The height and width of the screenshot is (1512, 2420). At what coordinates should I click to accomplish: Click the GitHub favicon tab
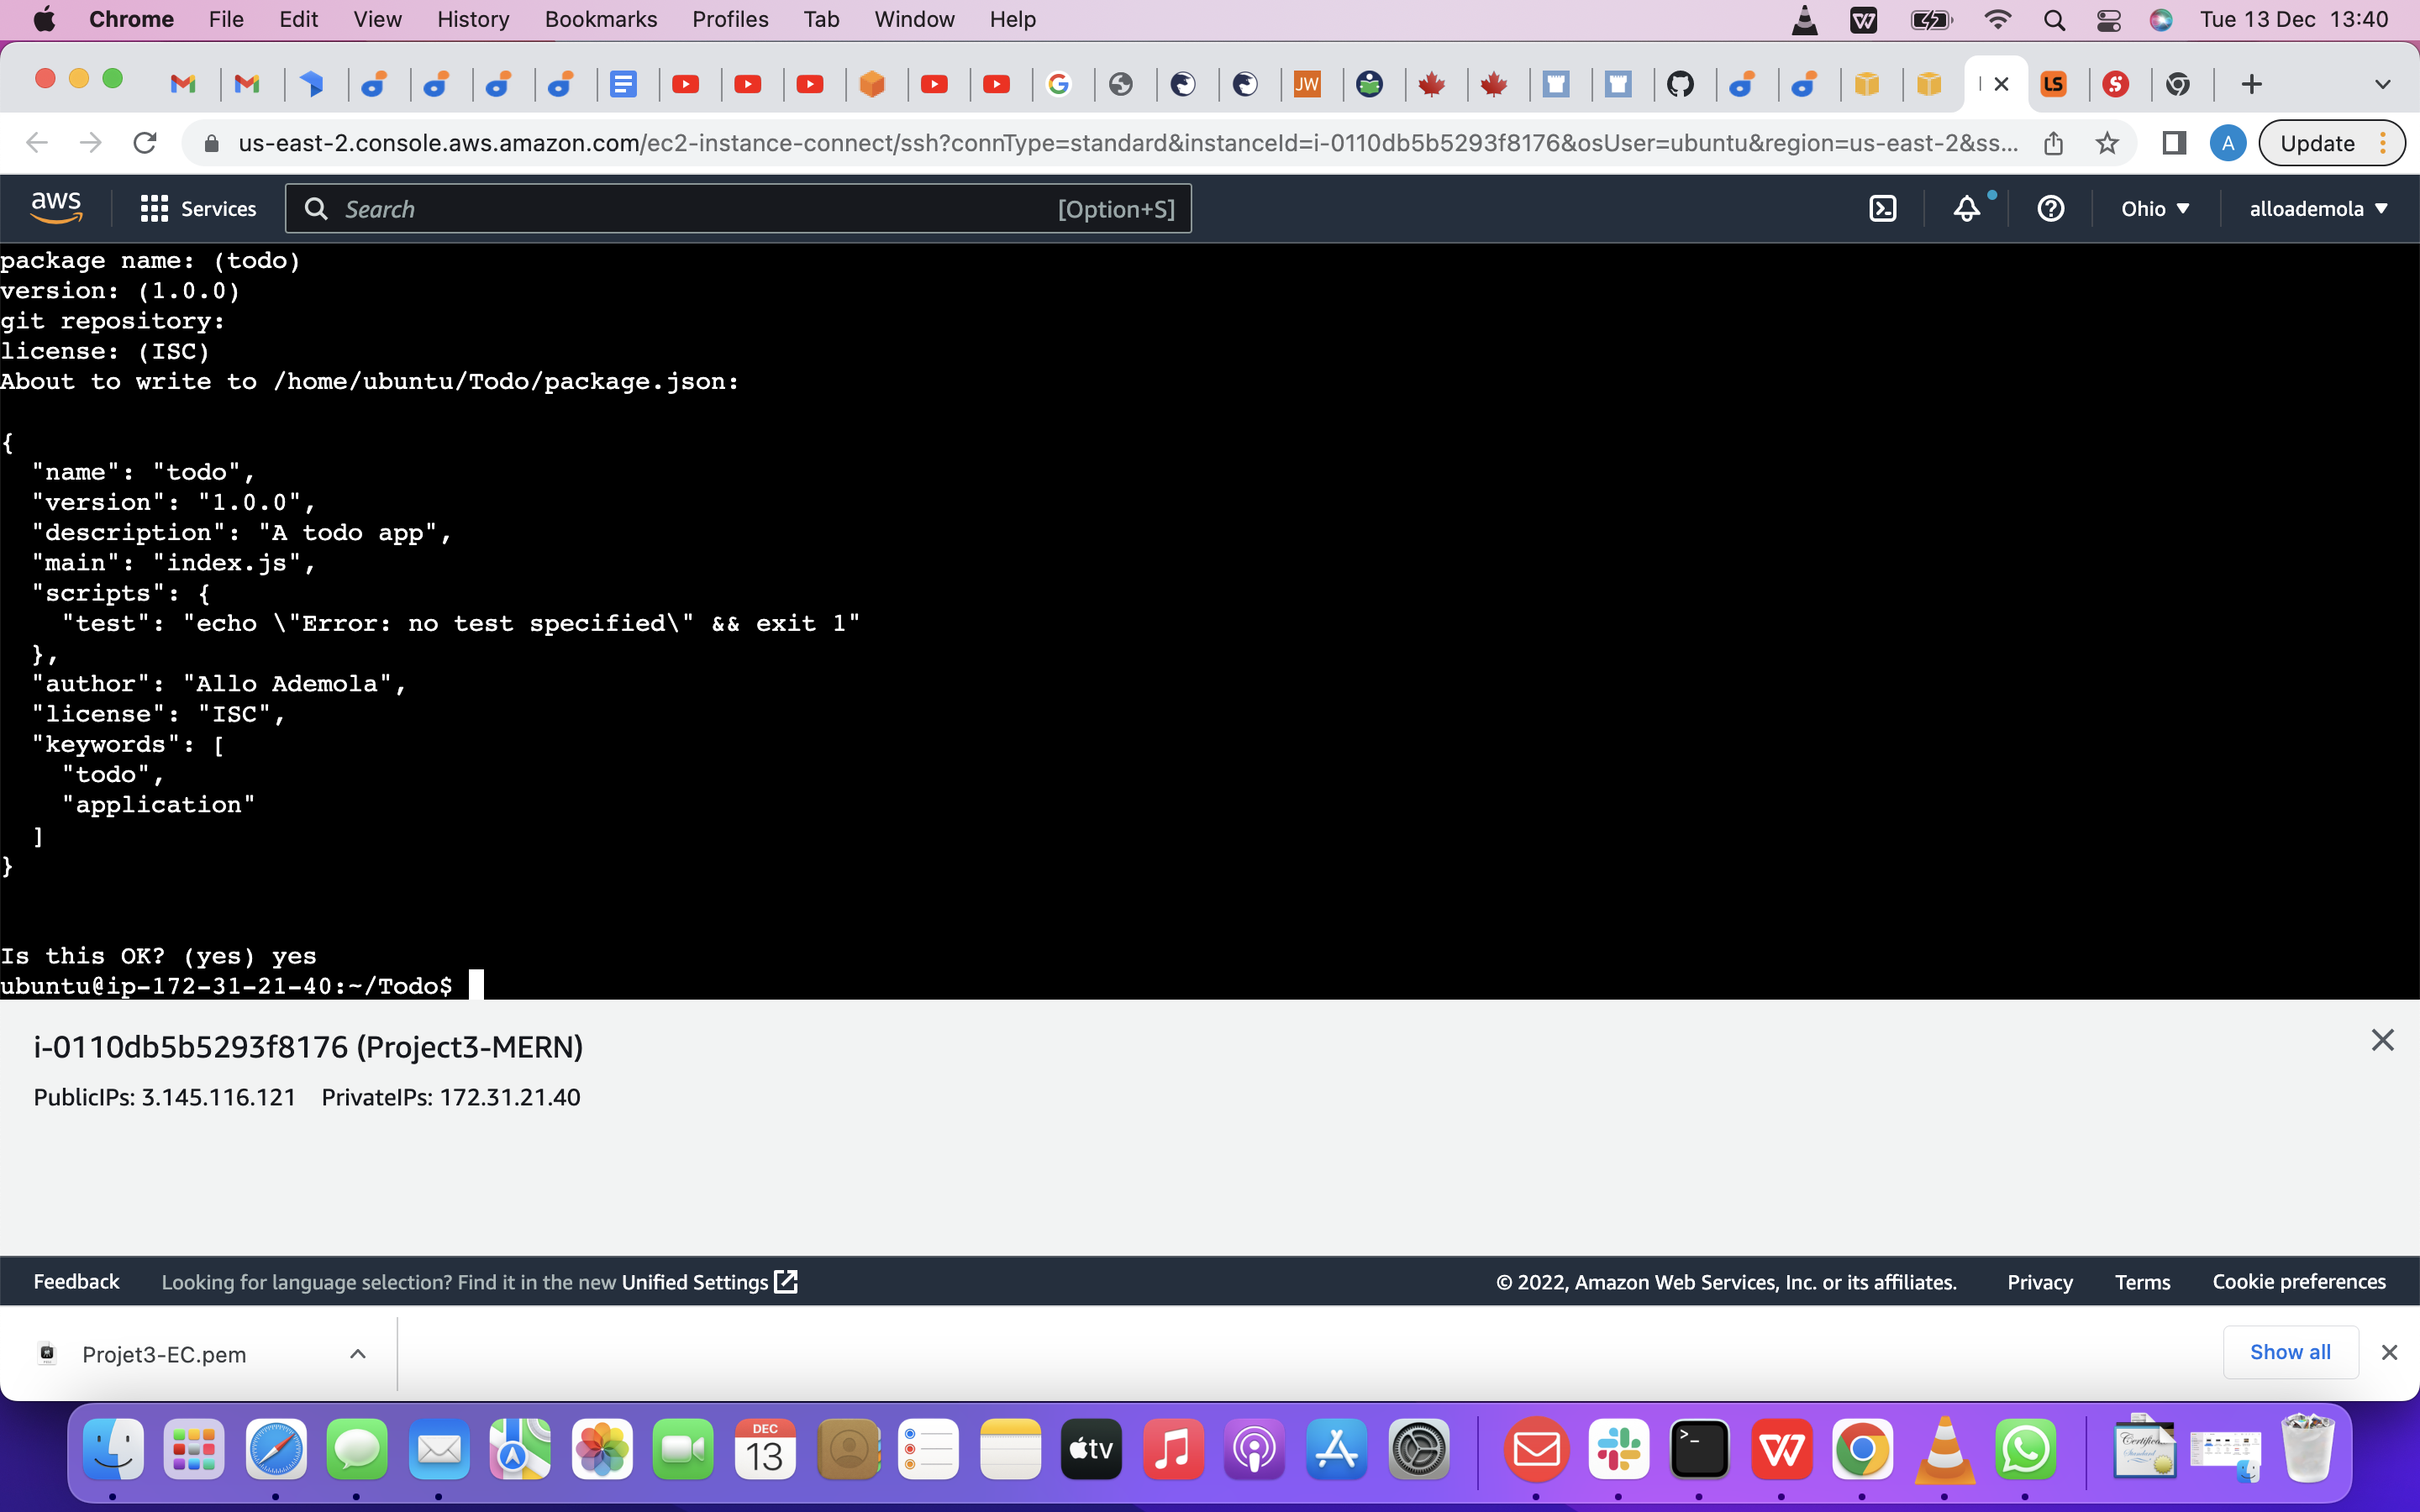tap(1682, 83)
